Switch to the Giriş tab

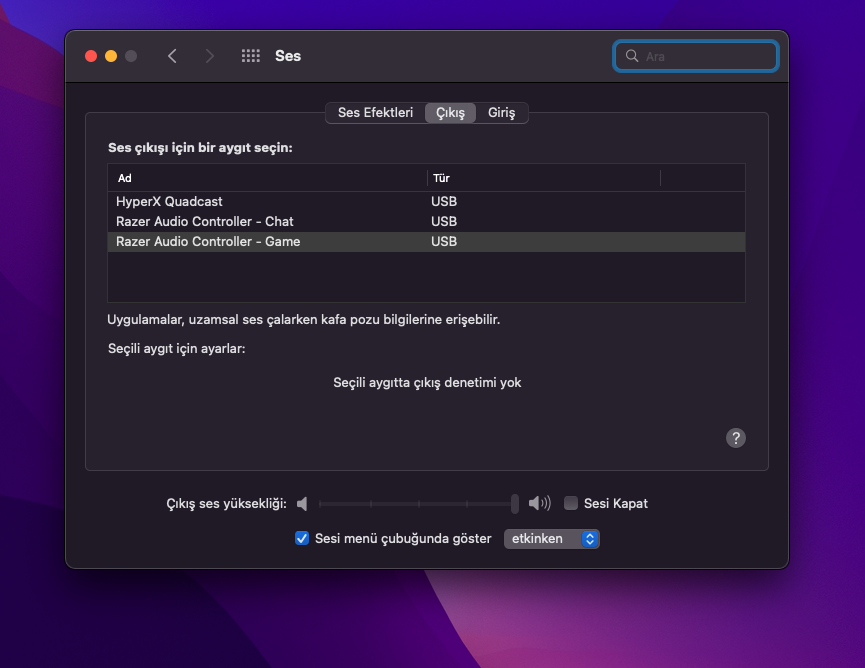pos(501,113)
